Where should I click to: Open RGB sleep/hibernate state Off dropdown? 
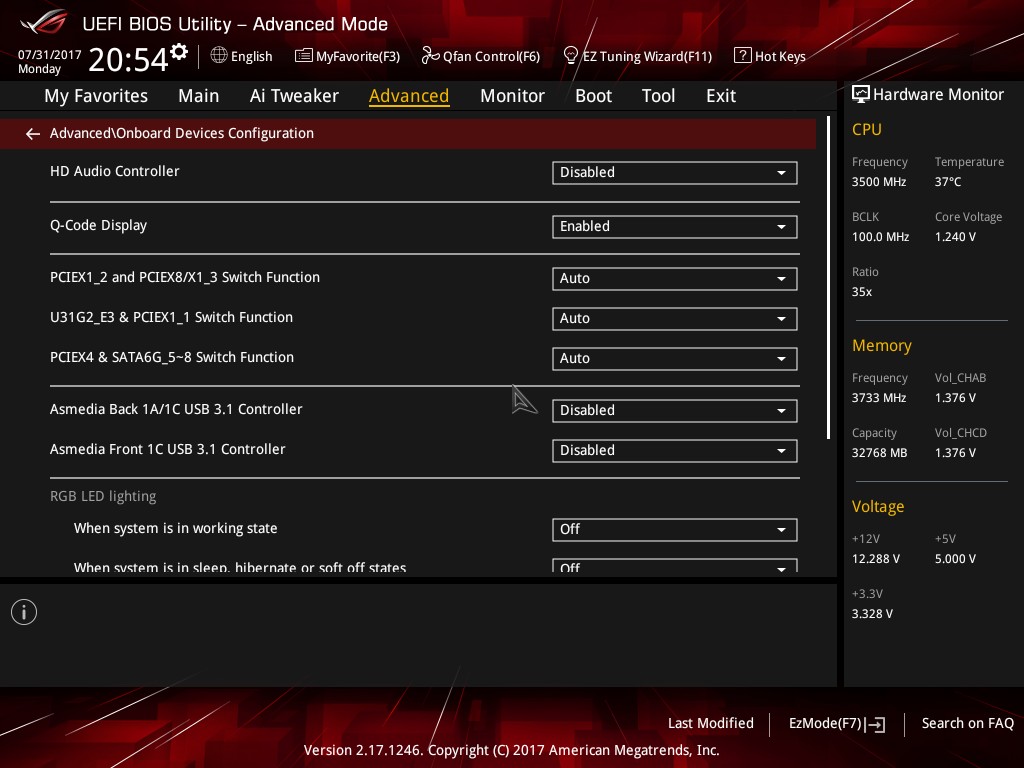675,566
